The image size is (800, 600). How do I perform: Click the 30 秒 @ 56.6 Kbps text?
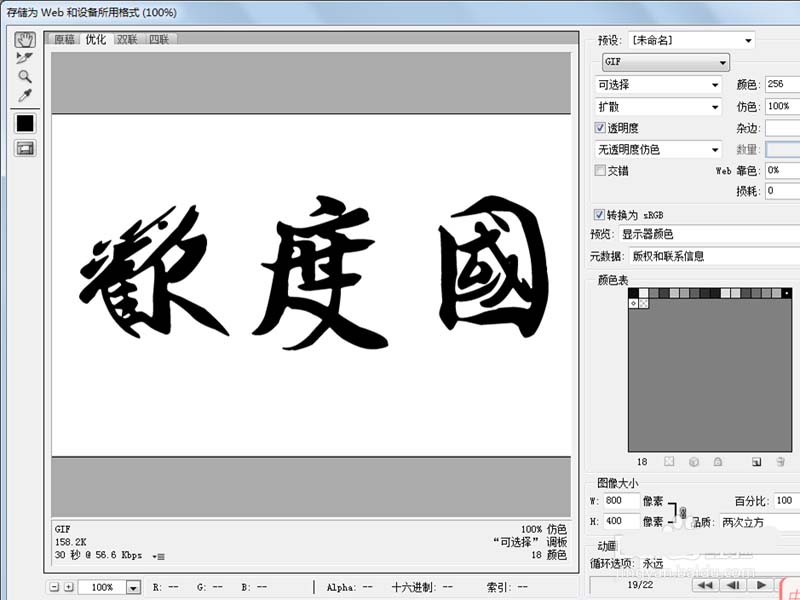pyautogui.click(x=98, y=555)
